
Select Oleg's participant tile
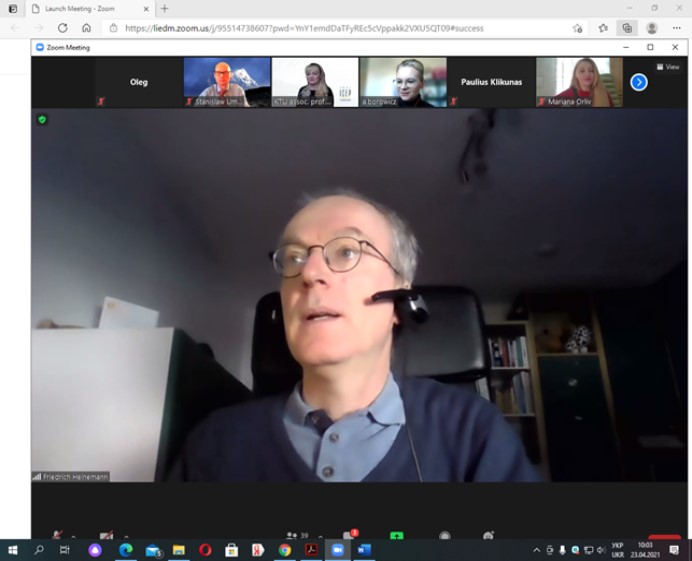tap(139, 82)
